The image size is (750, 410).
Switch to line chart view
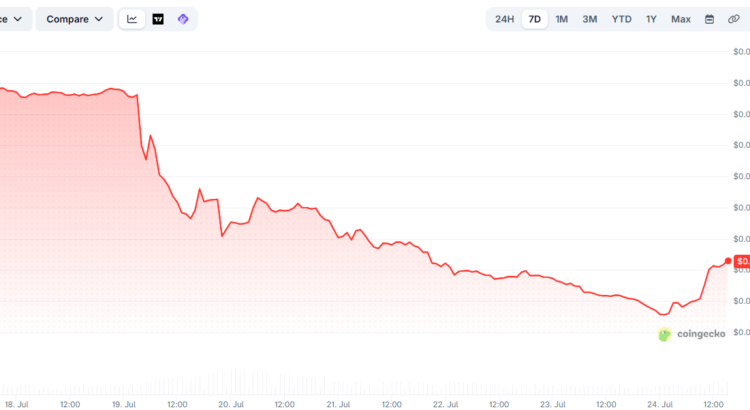pos(132,19)
